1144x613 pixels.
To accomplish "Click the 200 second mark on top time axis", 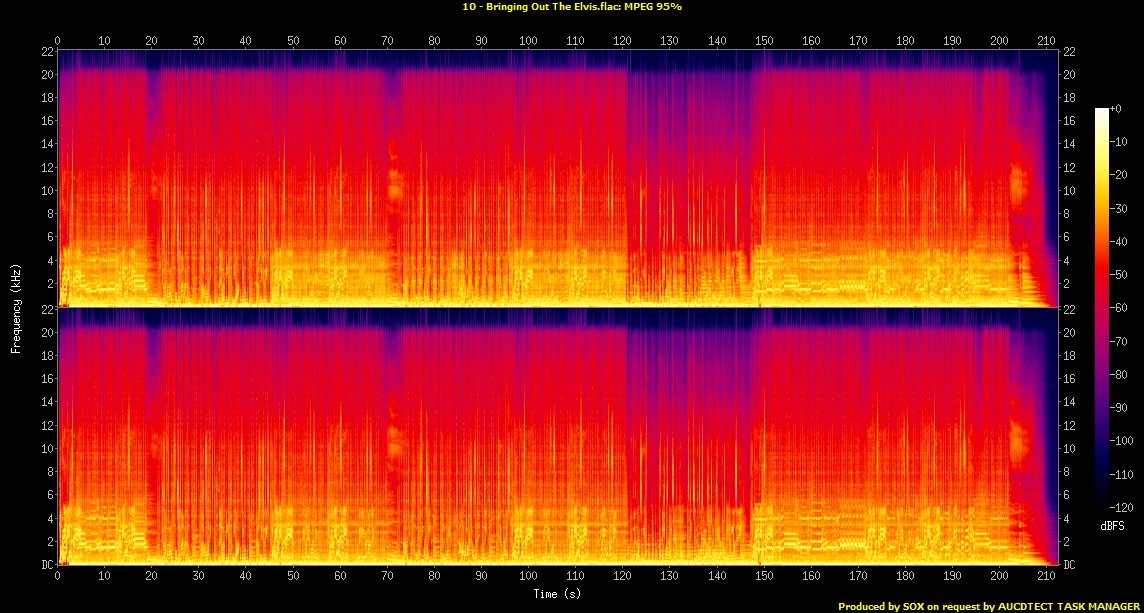I will (1000, 41).
